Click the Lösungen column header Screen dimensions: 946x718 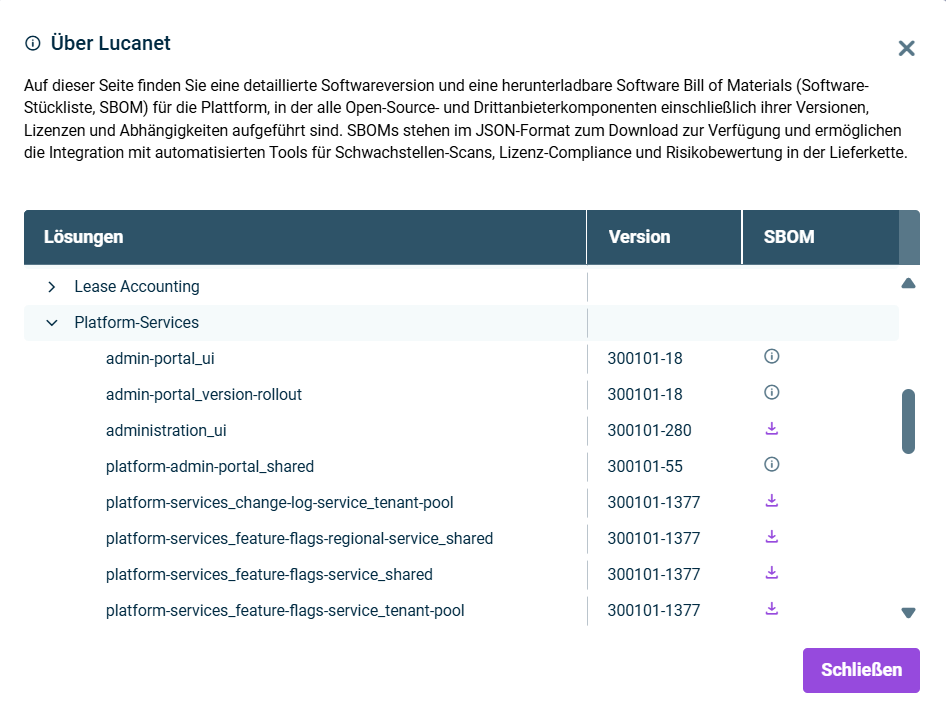click(x=84, y=237)
